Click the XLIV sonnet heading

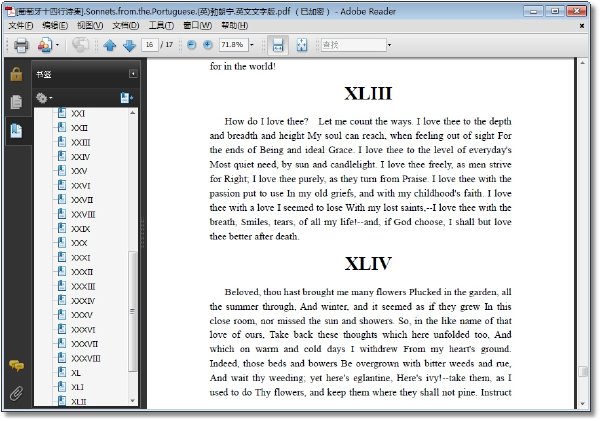368,264
